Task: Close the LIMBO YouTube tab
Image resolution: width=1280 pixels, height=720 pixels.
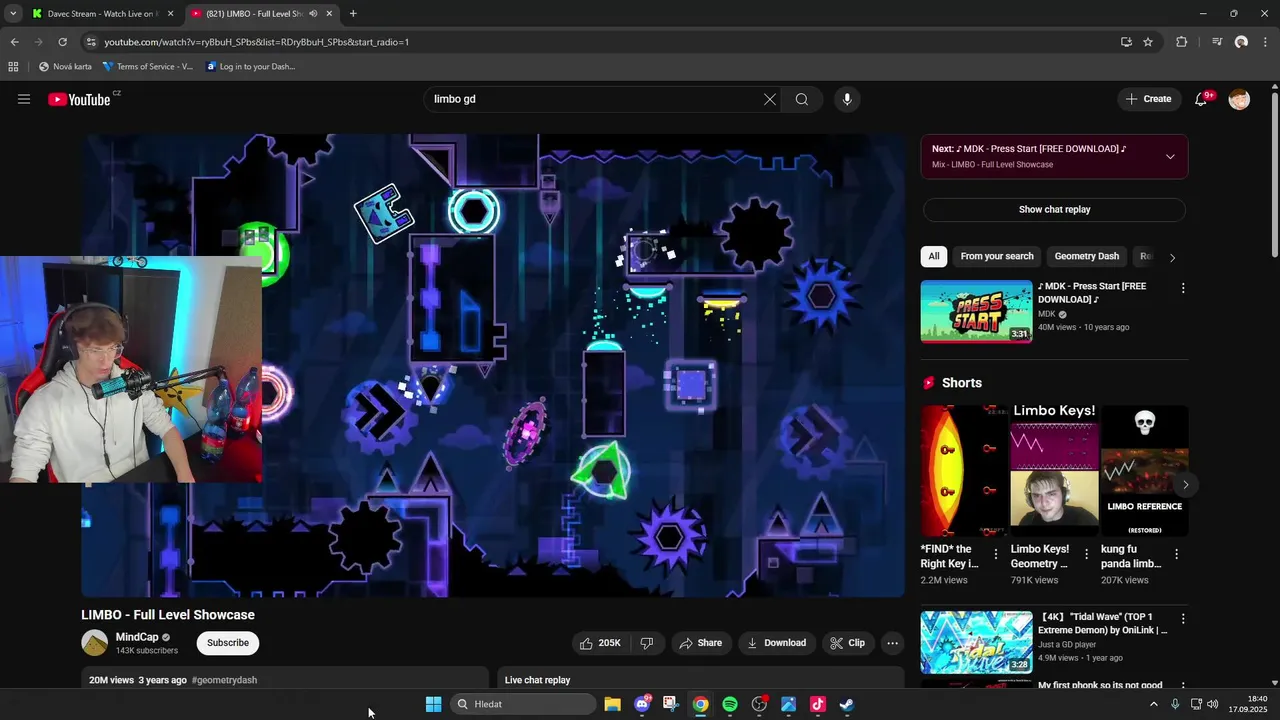Action: (x=329, y=14)
